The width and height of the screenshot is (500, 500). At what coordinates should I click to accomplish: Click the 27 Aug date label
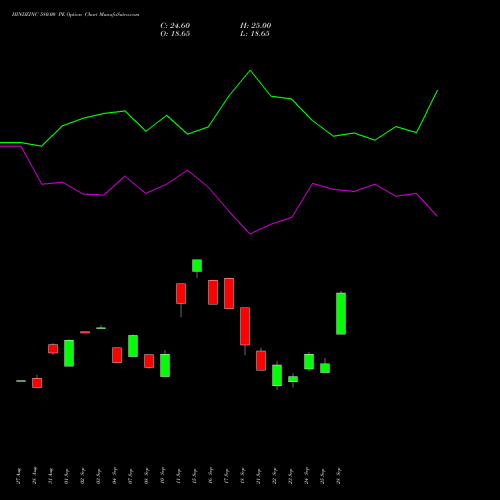[19, 476]
